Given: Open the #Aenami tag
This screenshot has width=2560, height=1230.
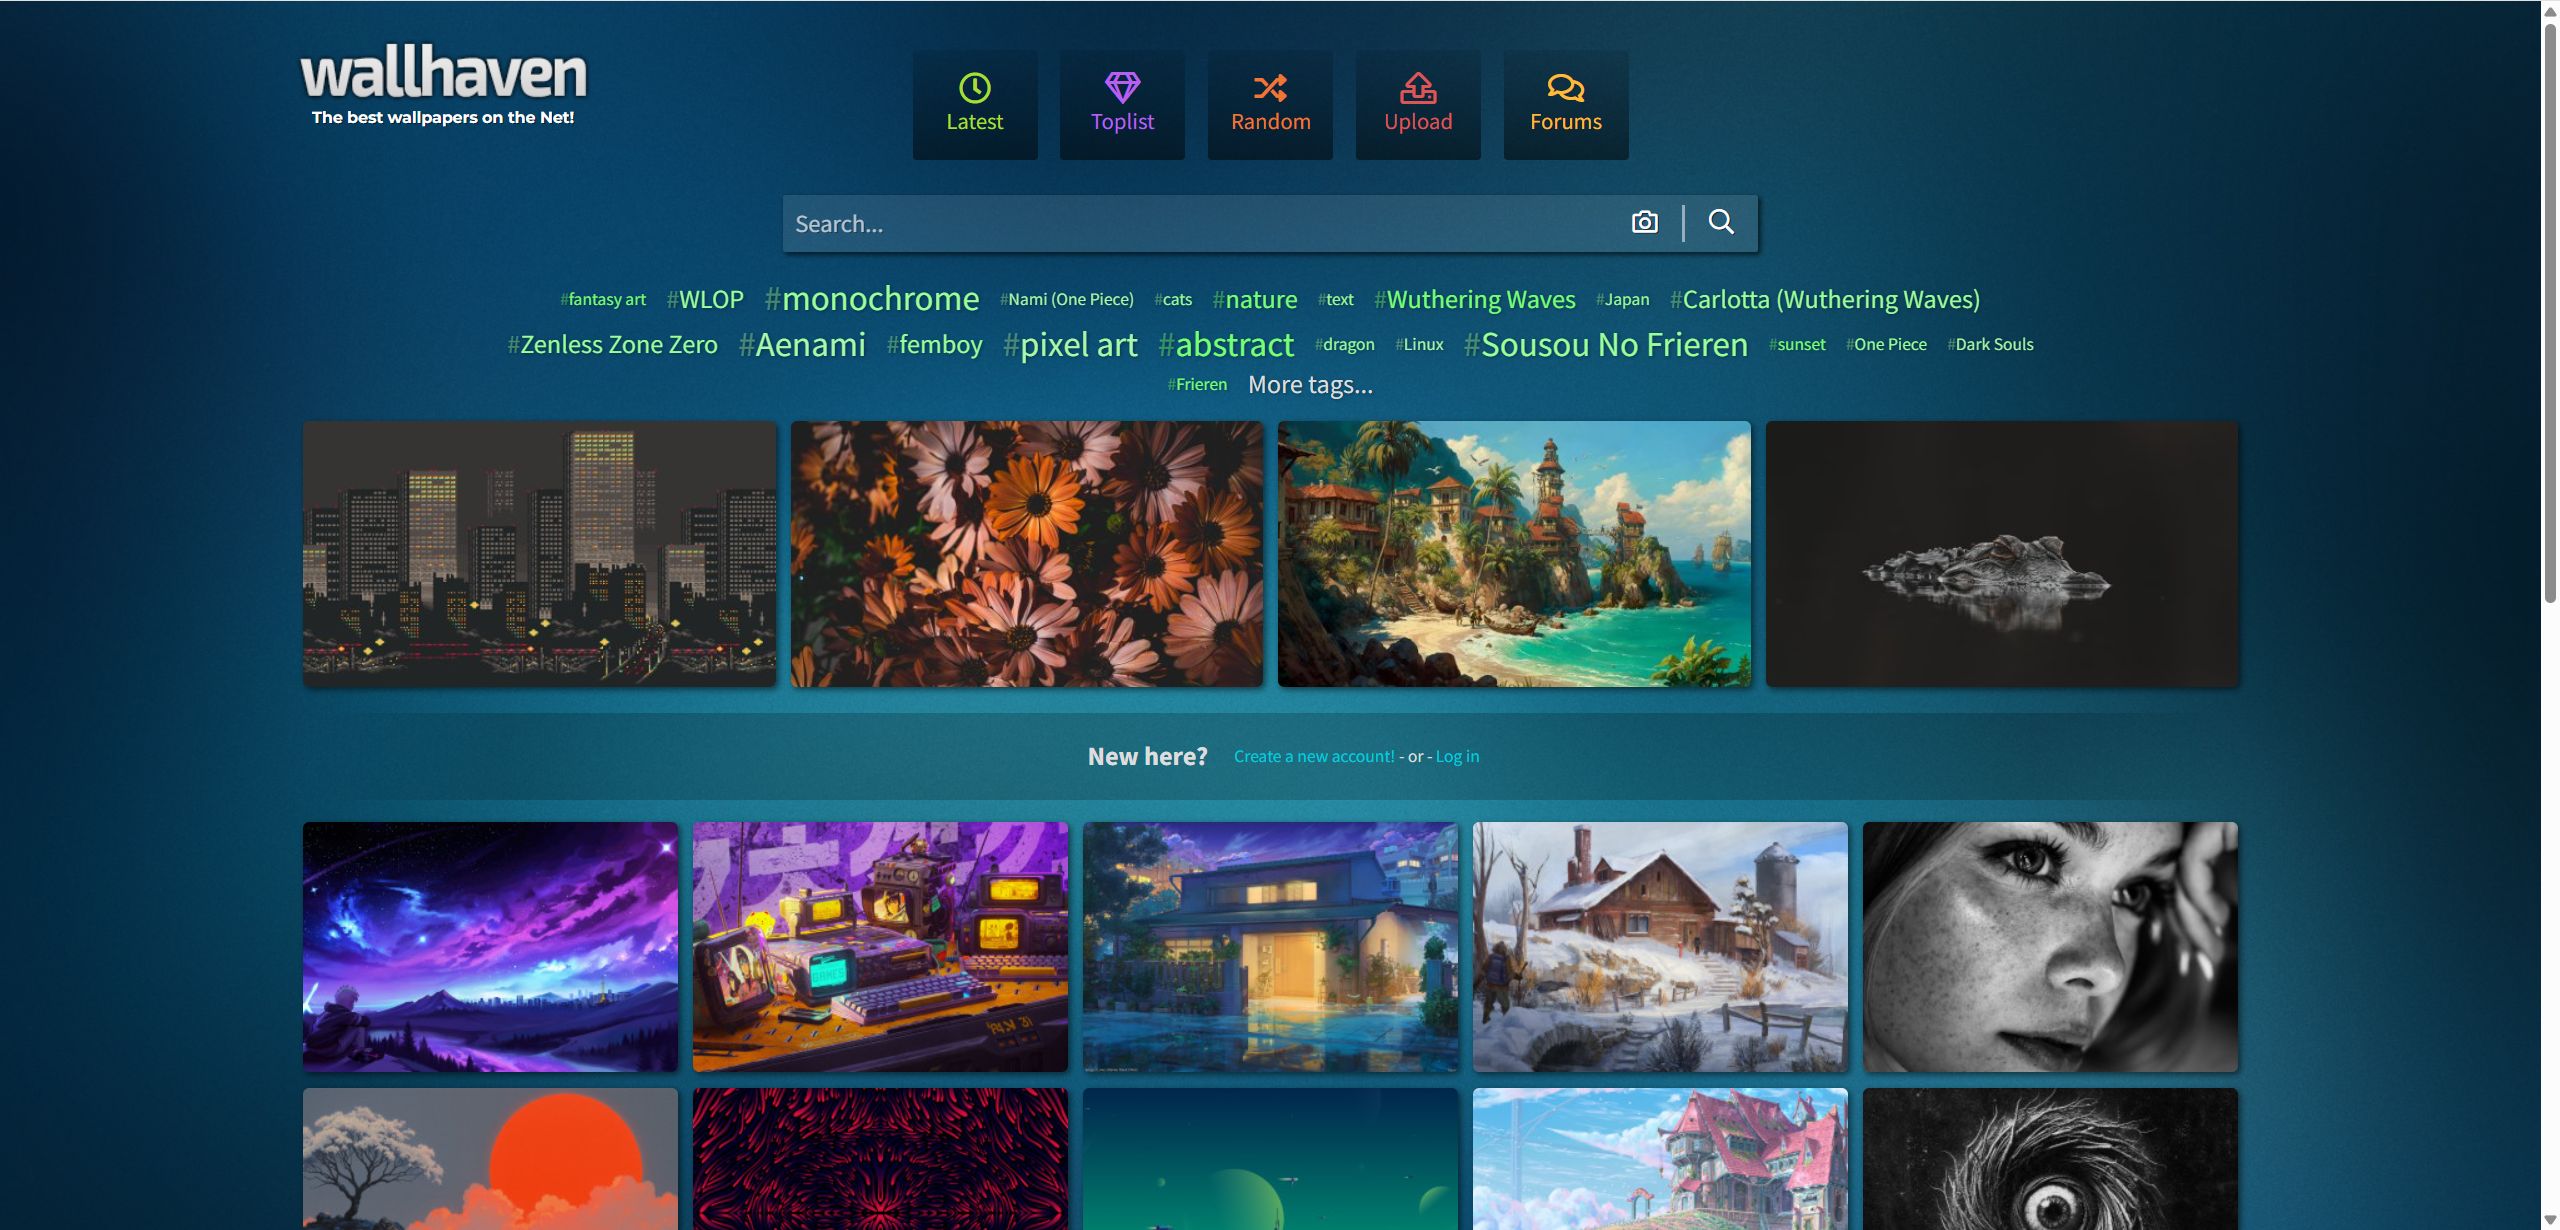Looking at the screenshot, I should point(802,344).
